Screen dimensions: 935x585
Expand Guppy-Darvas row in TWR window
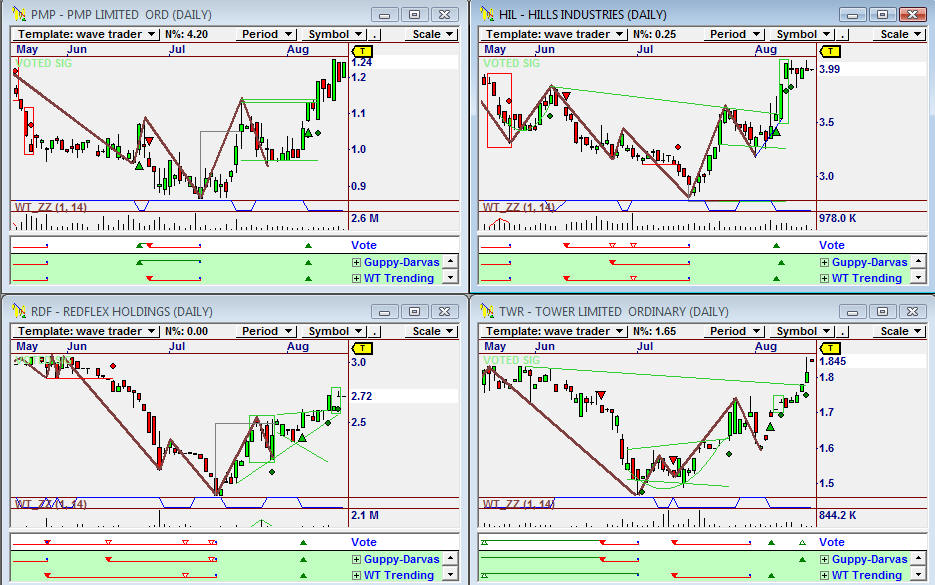(x=824, y=559)
